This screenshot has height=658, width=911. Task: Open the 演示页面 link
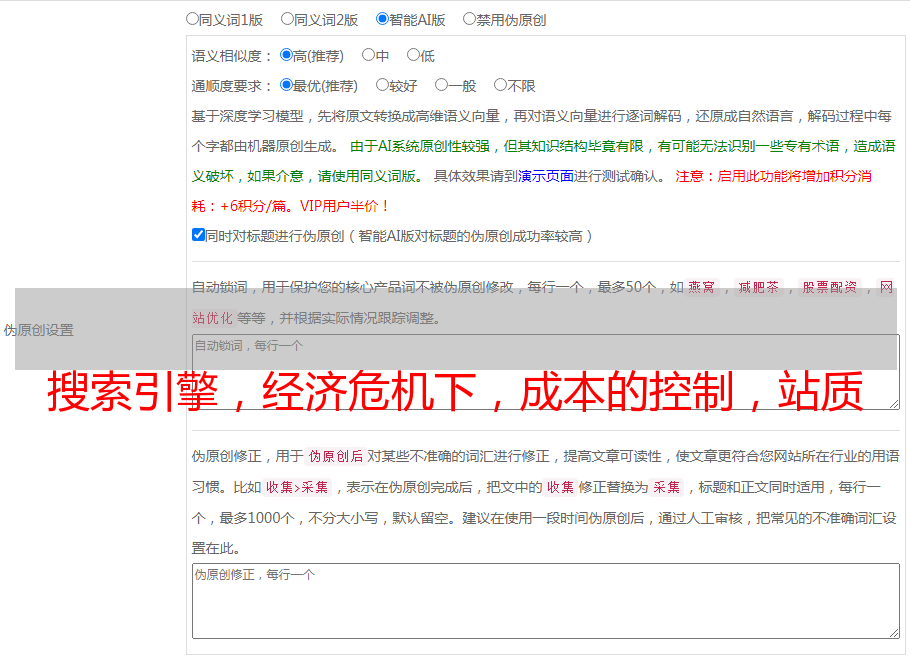(546, 176)
